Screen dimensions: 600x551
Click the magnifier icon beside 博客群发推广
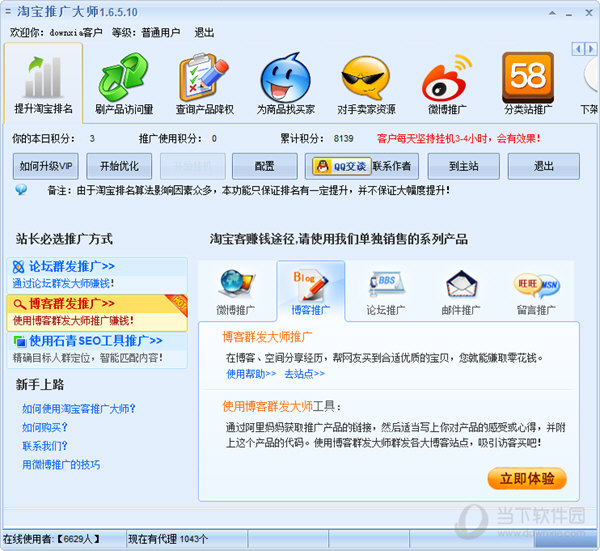19,304
